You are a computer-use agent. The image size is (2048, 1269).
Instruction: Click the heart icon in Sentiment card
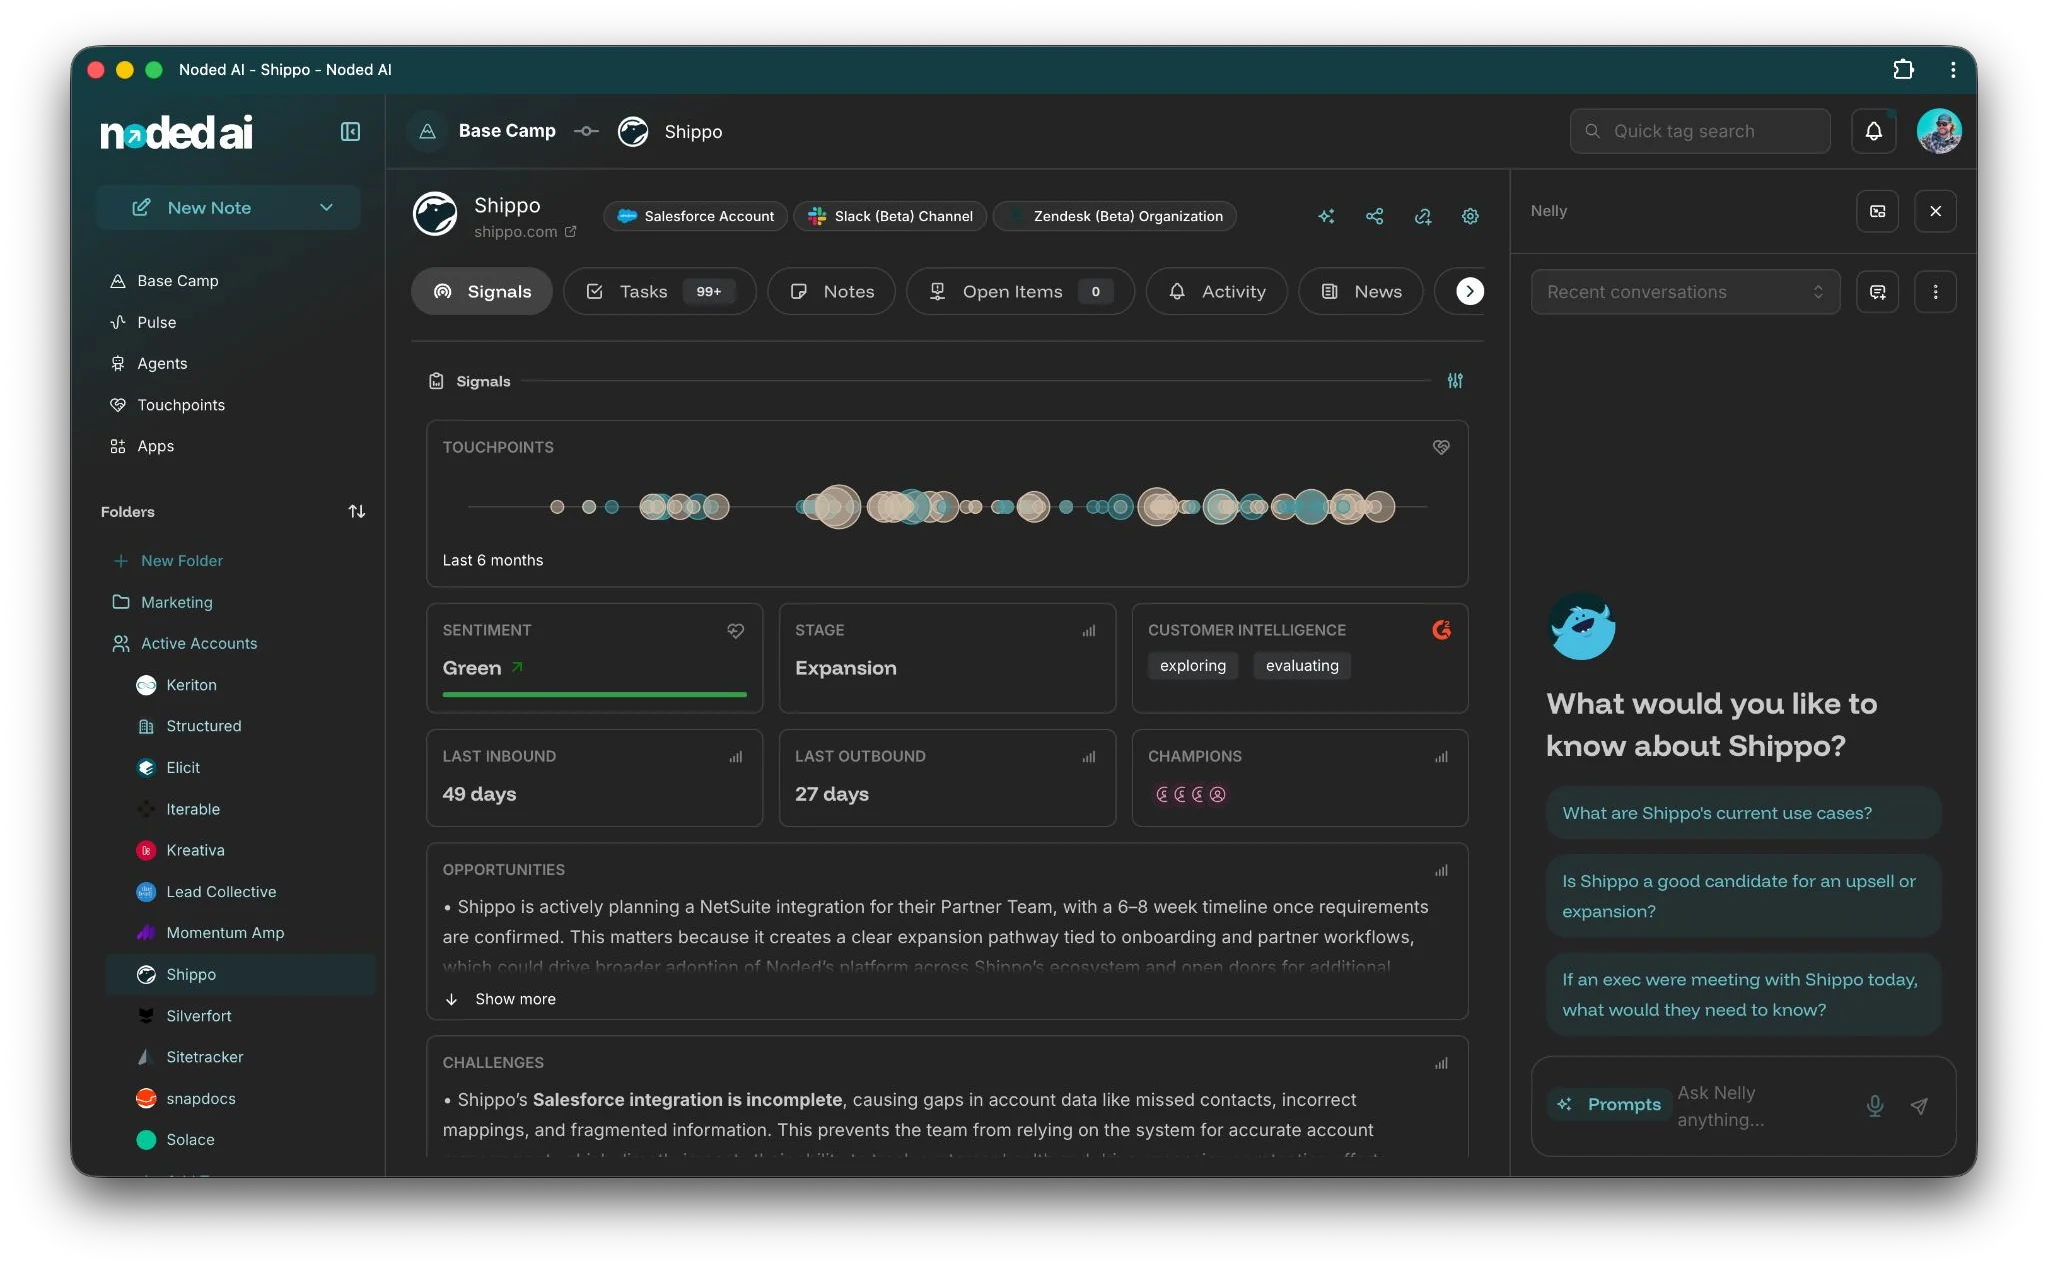pos(735,630)
